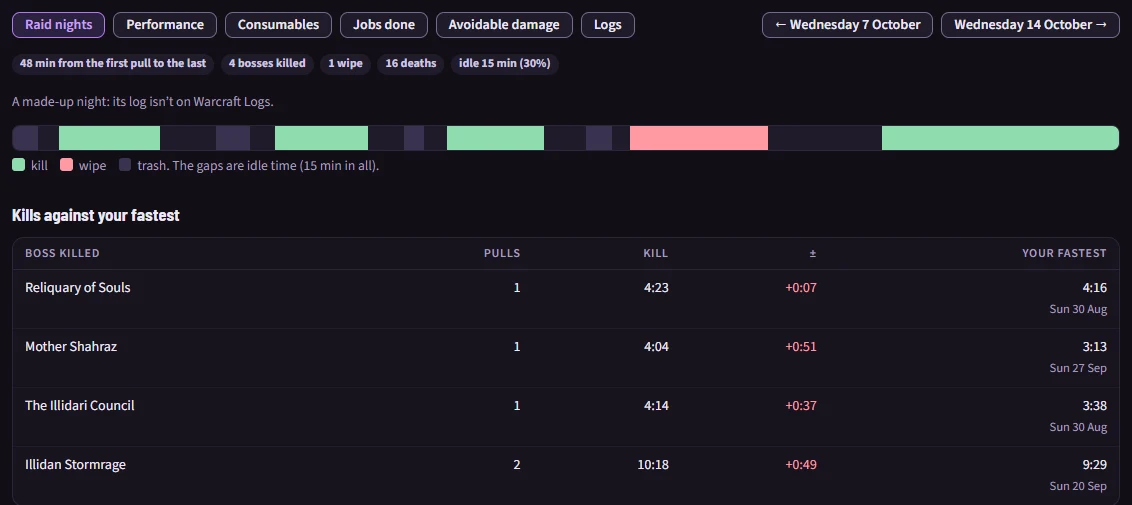Click the YOUR FASTEST column header
The height and width of the screenshot is (505, 1132).
point(1064,253)
